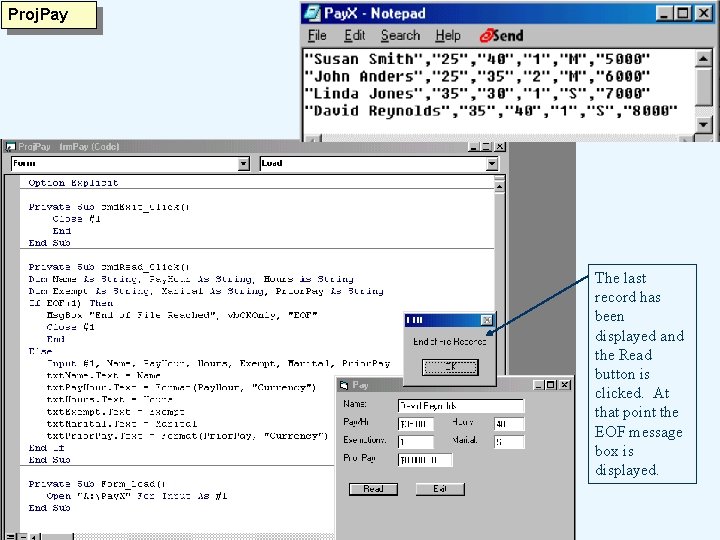The height and width of the screenshot is (540, 720).
Task: Open the Edit menu in Notepad
Action: point(354,36)
